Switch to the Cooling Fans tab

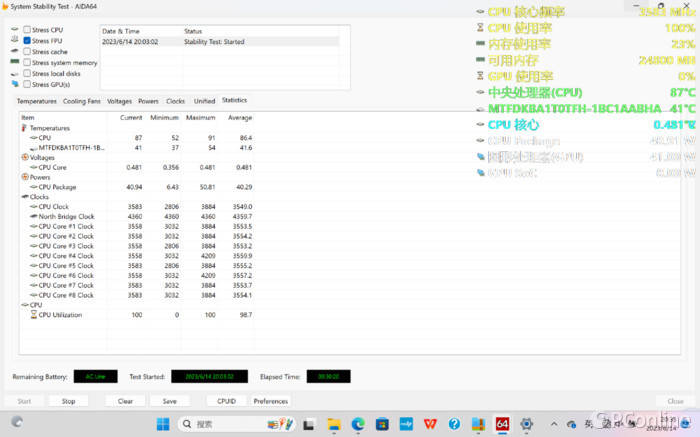tap(82, 101)
